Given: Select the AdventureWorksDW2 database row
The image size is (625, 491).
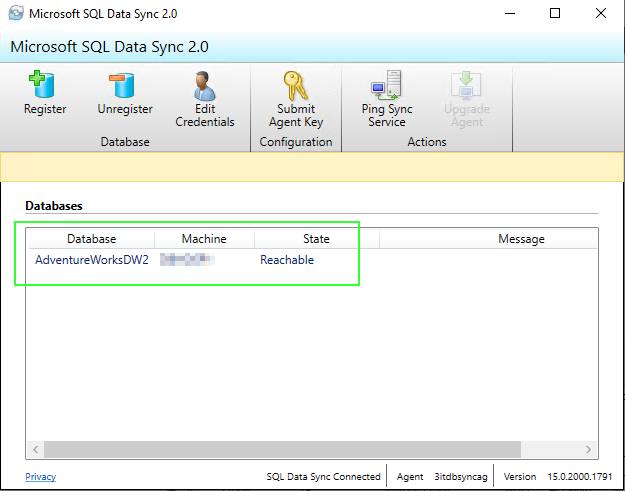Looking at the screenshot, I should click(313, 260).
